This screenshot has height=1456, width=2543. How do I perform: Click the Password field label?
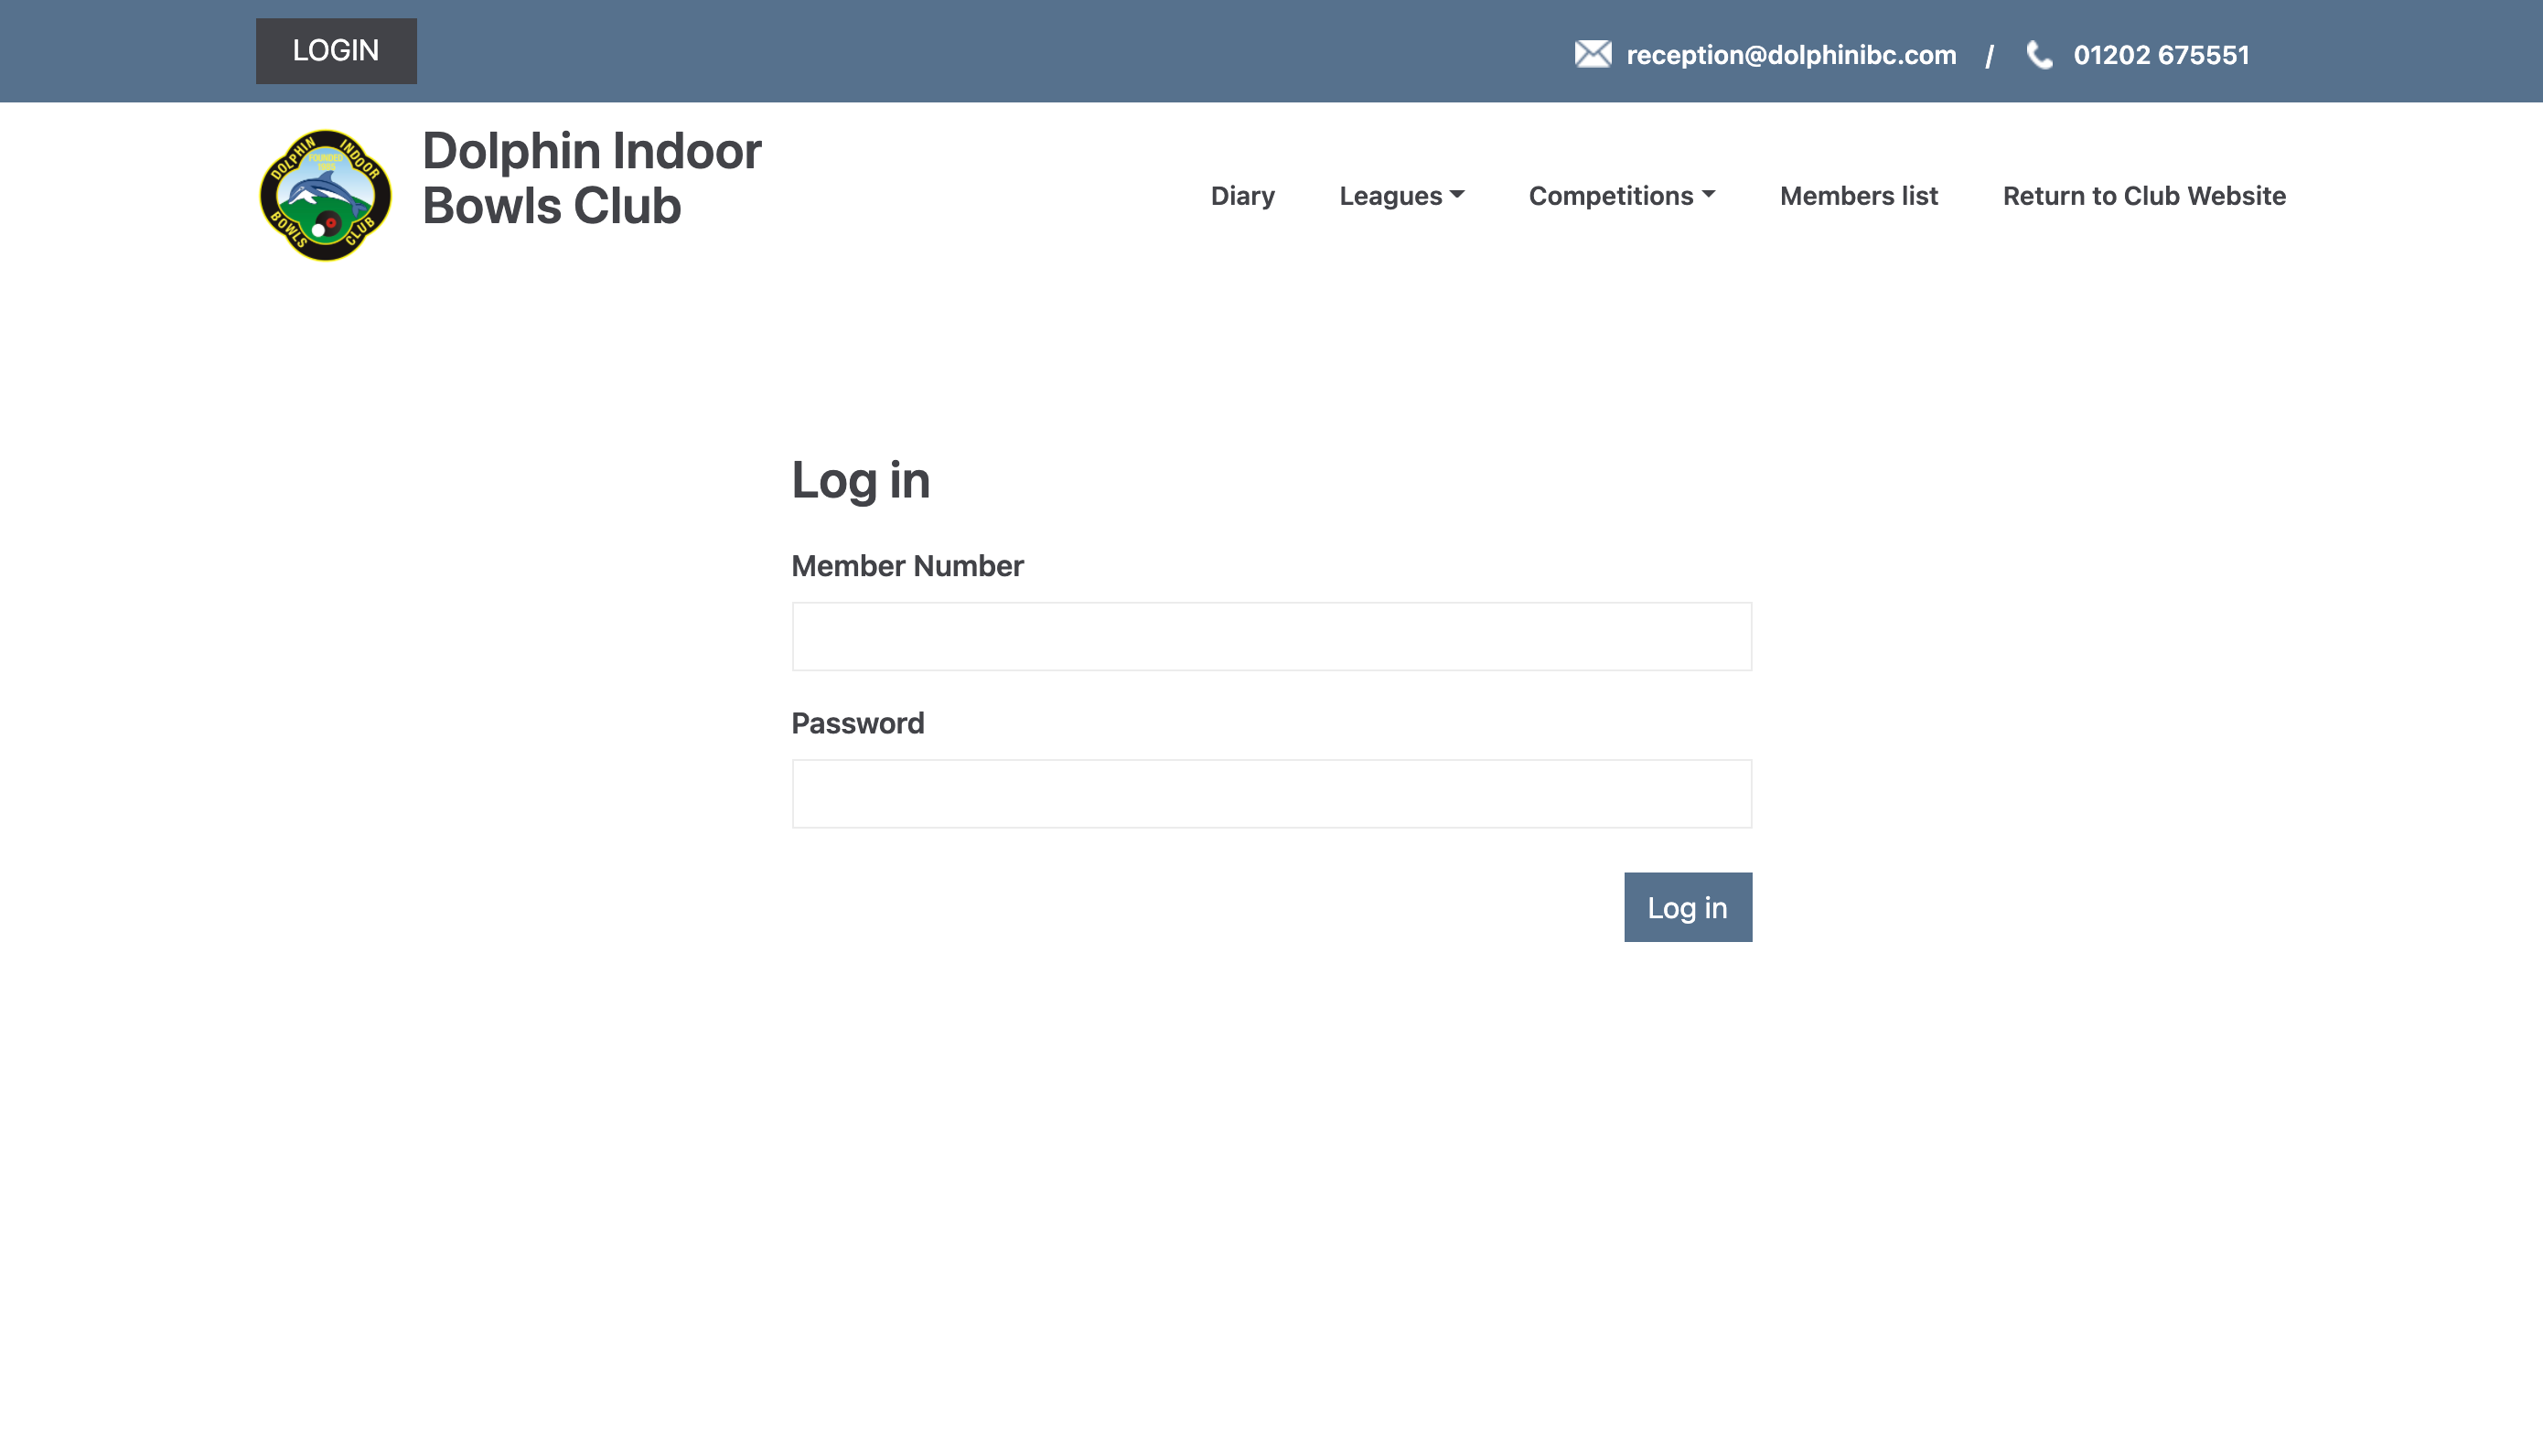coord(857,723)
